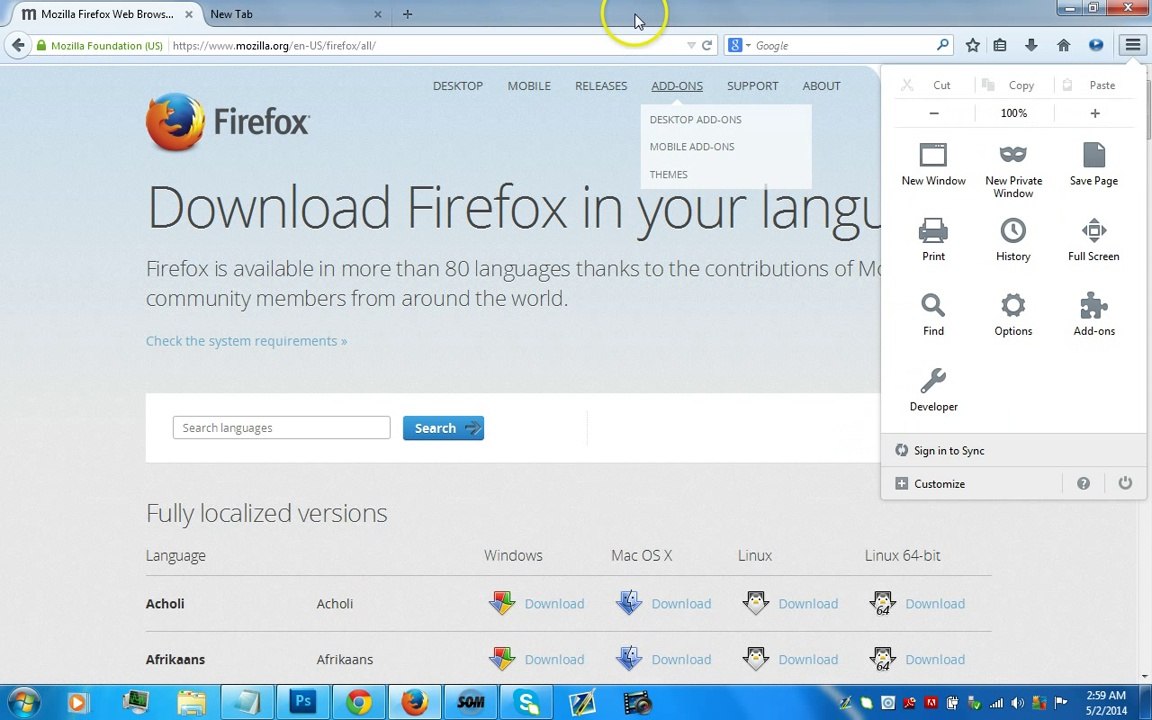Choose DESKTOP ADD-ONS from submenu
1152x720 pixels.
[696, 119]
